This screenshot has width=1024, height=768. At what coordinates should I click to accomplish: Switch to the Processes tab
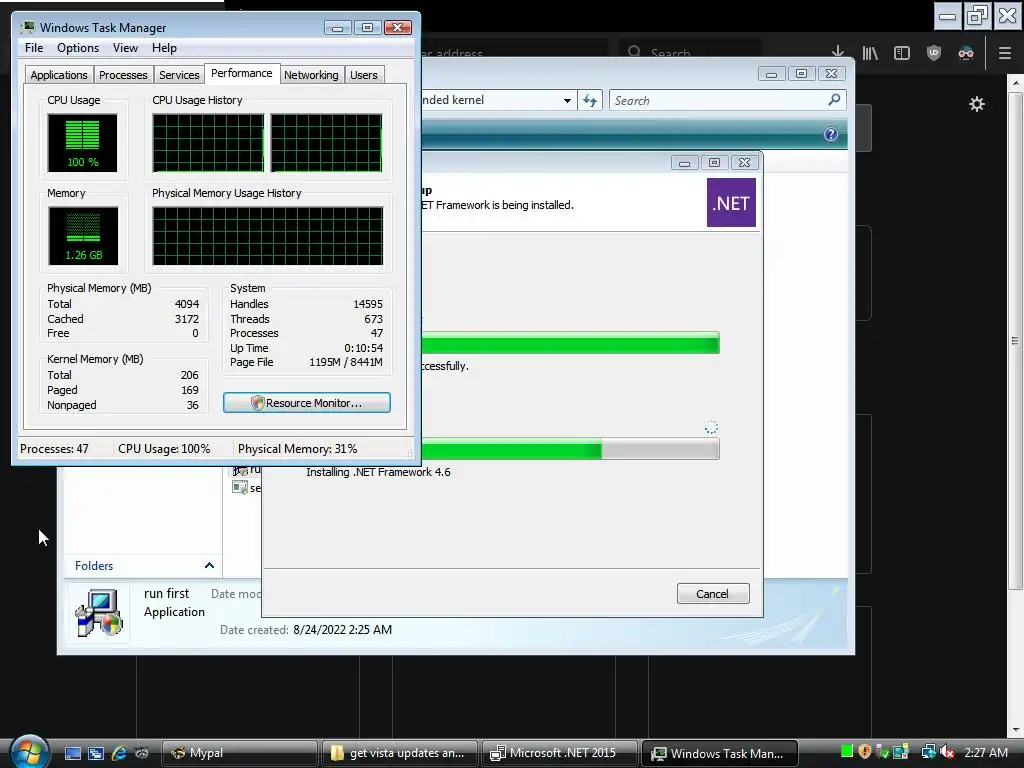click(123, 75)
